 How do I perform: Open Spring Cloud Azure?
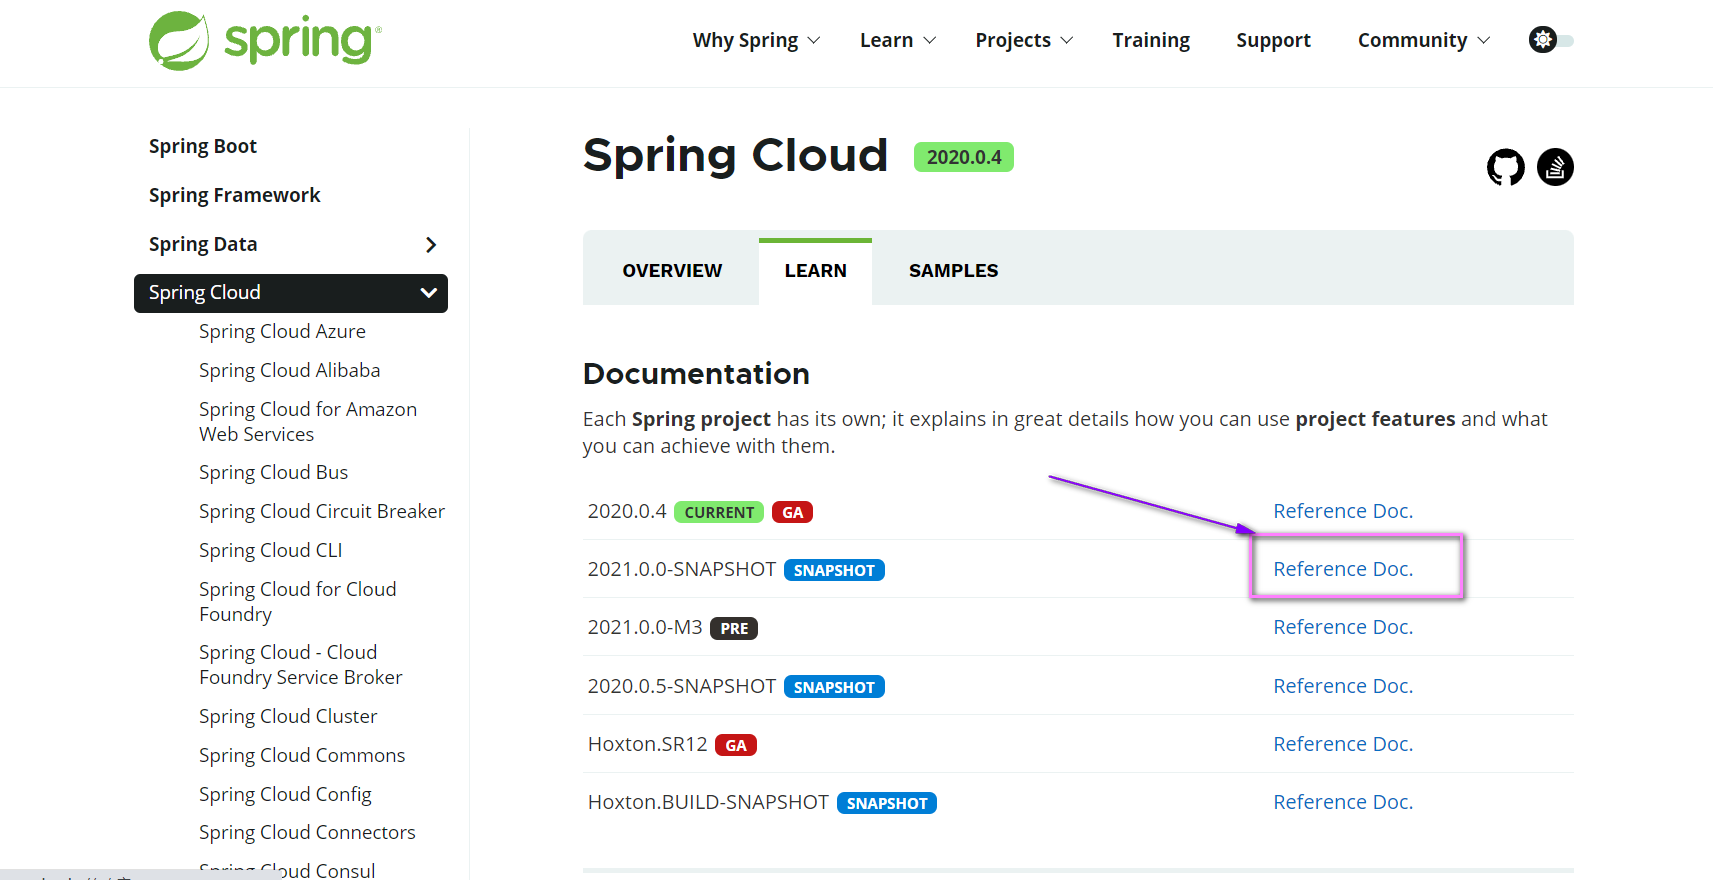[282, 331]
